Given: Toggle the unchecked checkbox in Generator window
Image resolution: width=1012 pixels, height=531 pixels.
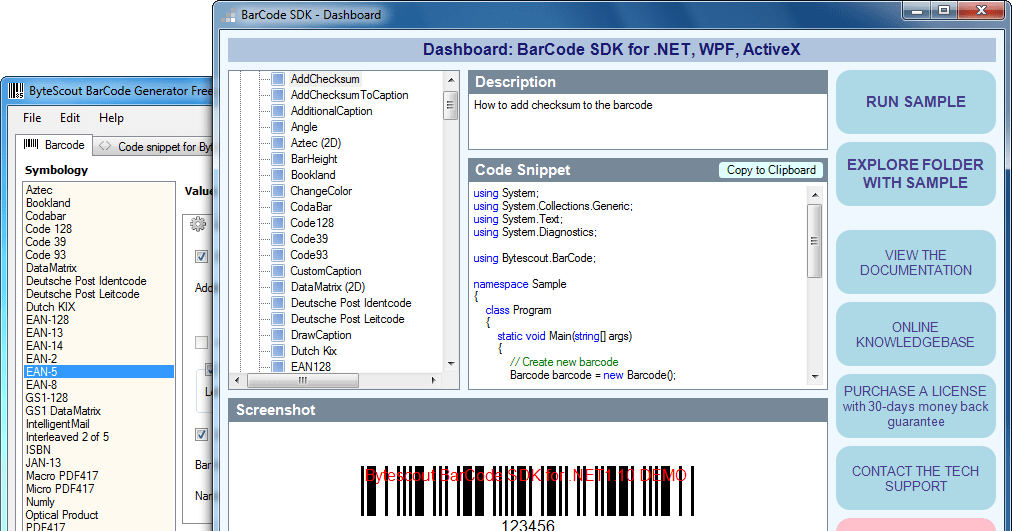Looking at the screenshot, I should point(201,342).
